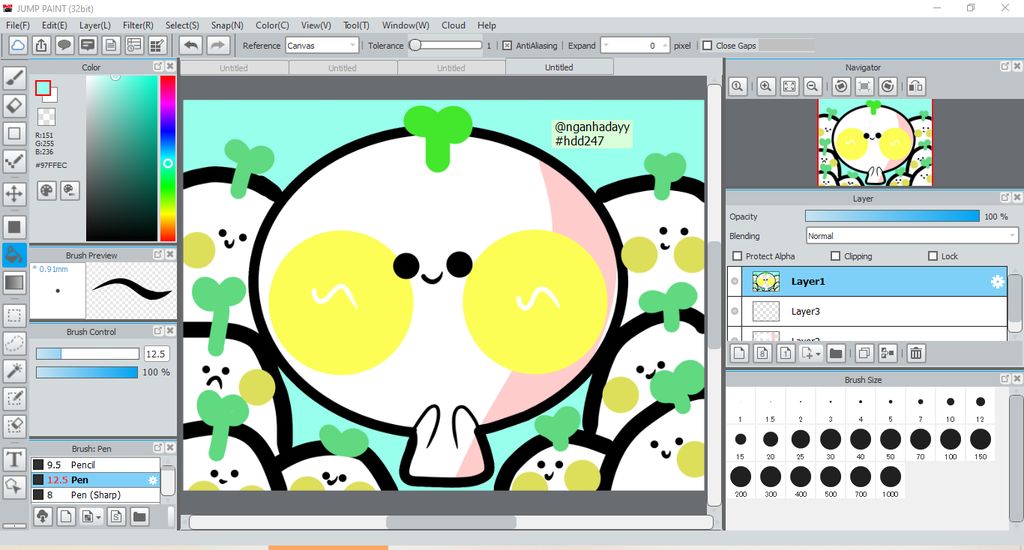Select the Select Eraser tool
The image size is (1024, 550).
pyautogui.click(x=14, y=425)
